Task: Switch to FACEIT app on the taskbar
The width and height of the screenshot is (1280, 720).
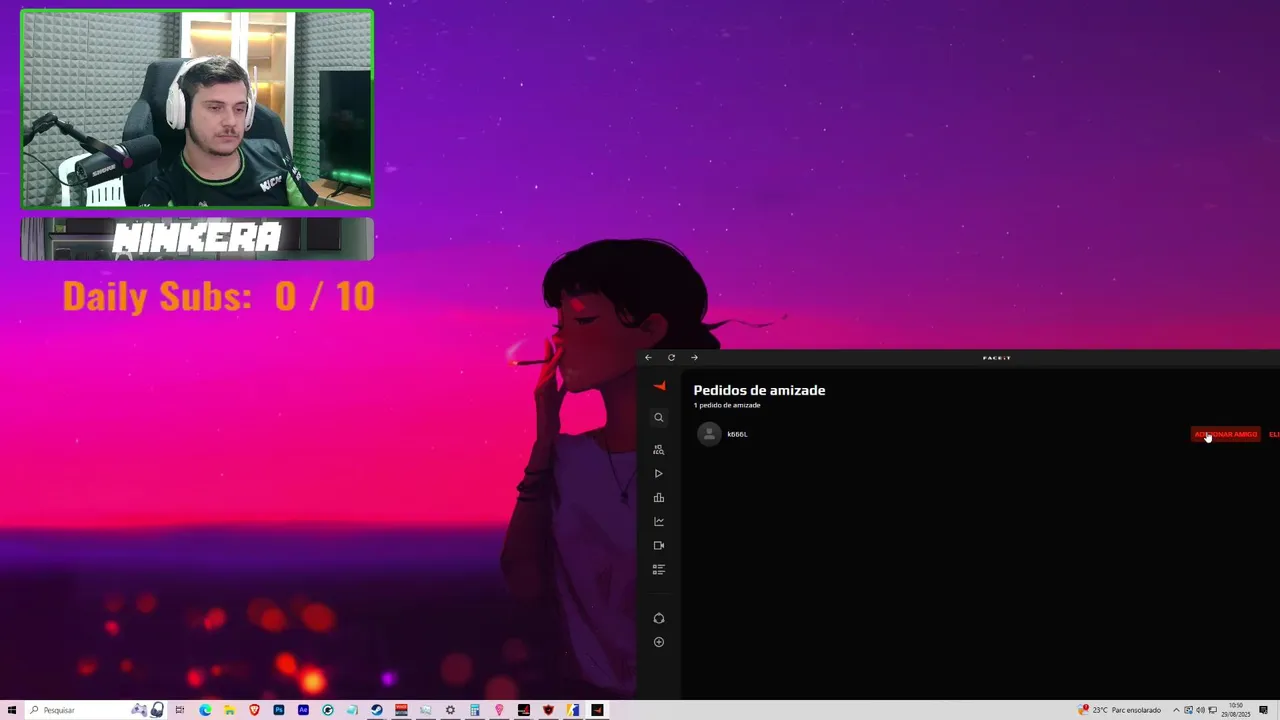Action: pyautogui.click(x=597, y=710)
